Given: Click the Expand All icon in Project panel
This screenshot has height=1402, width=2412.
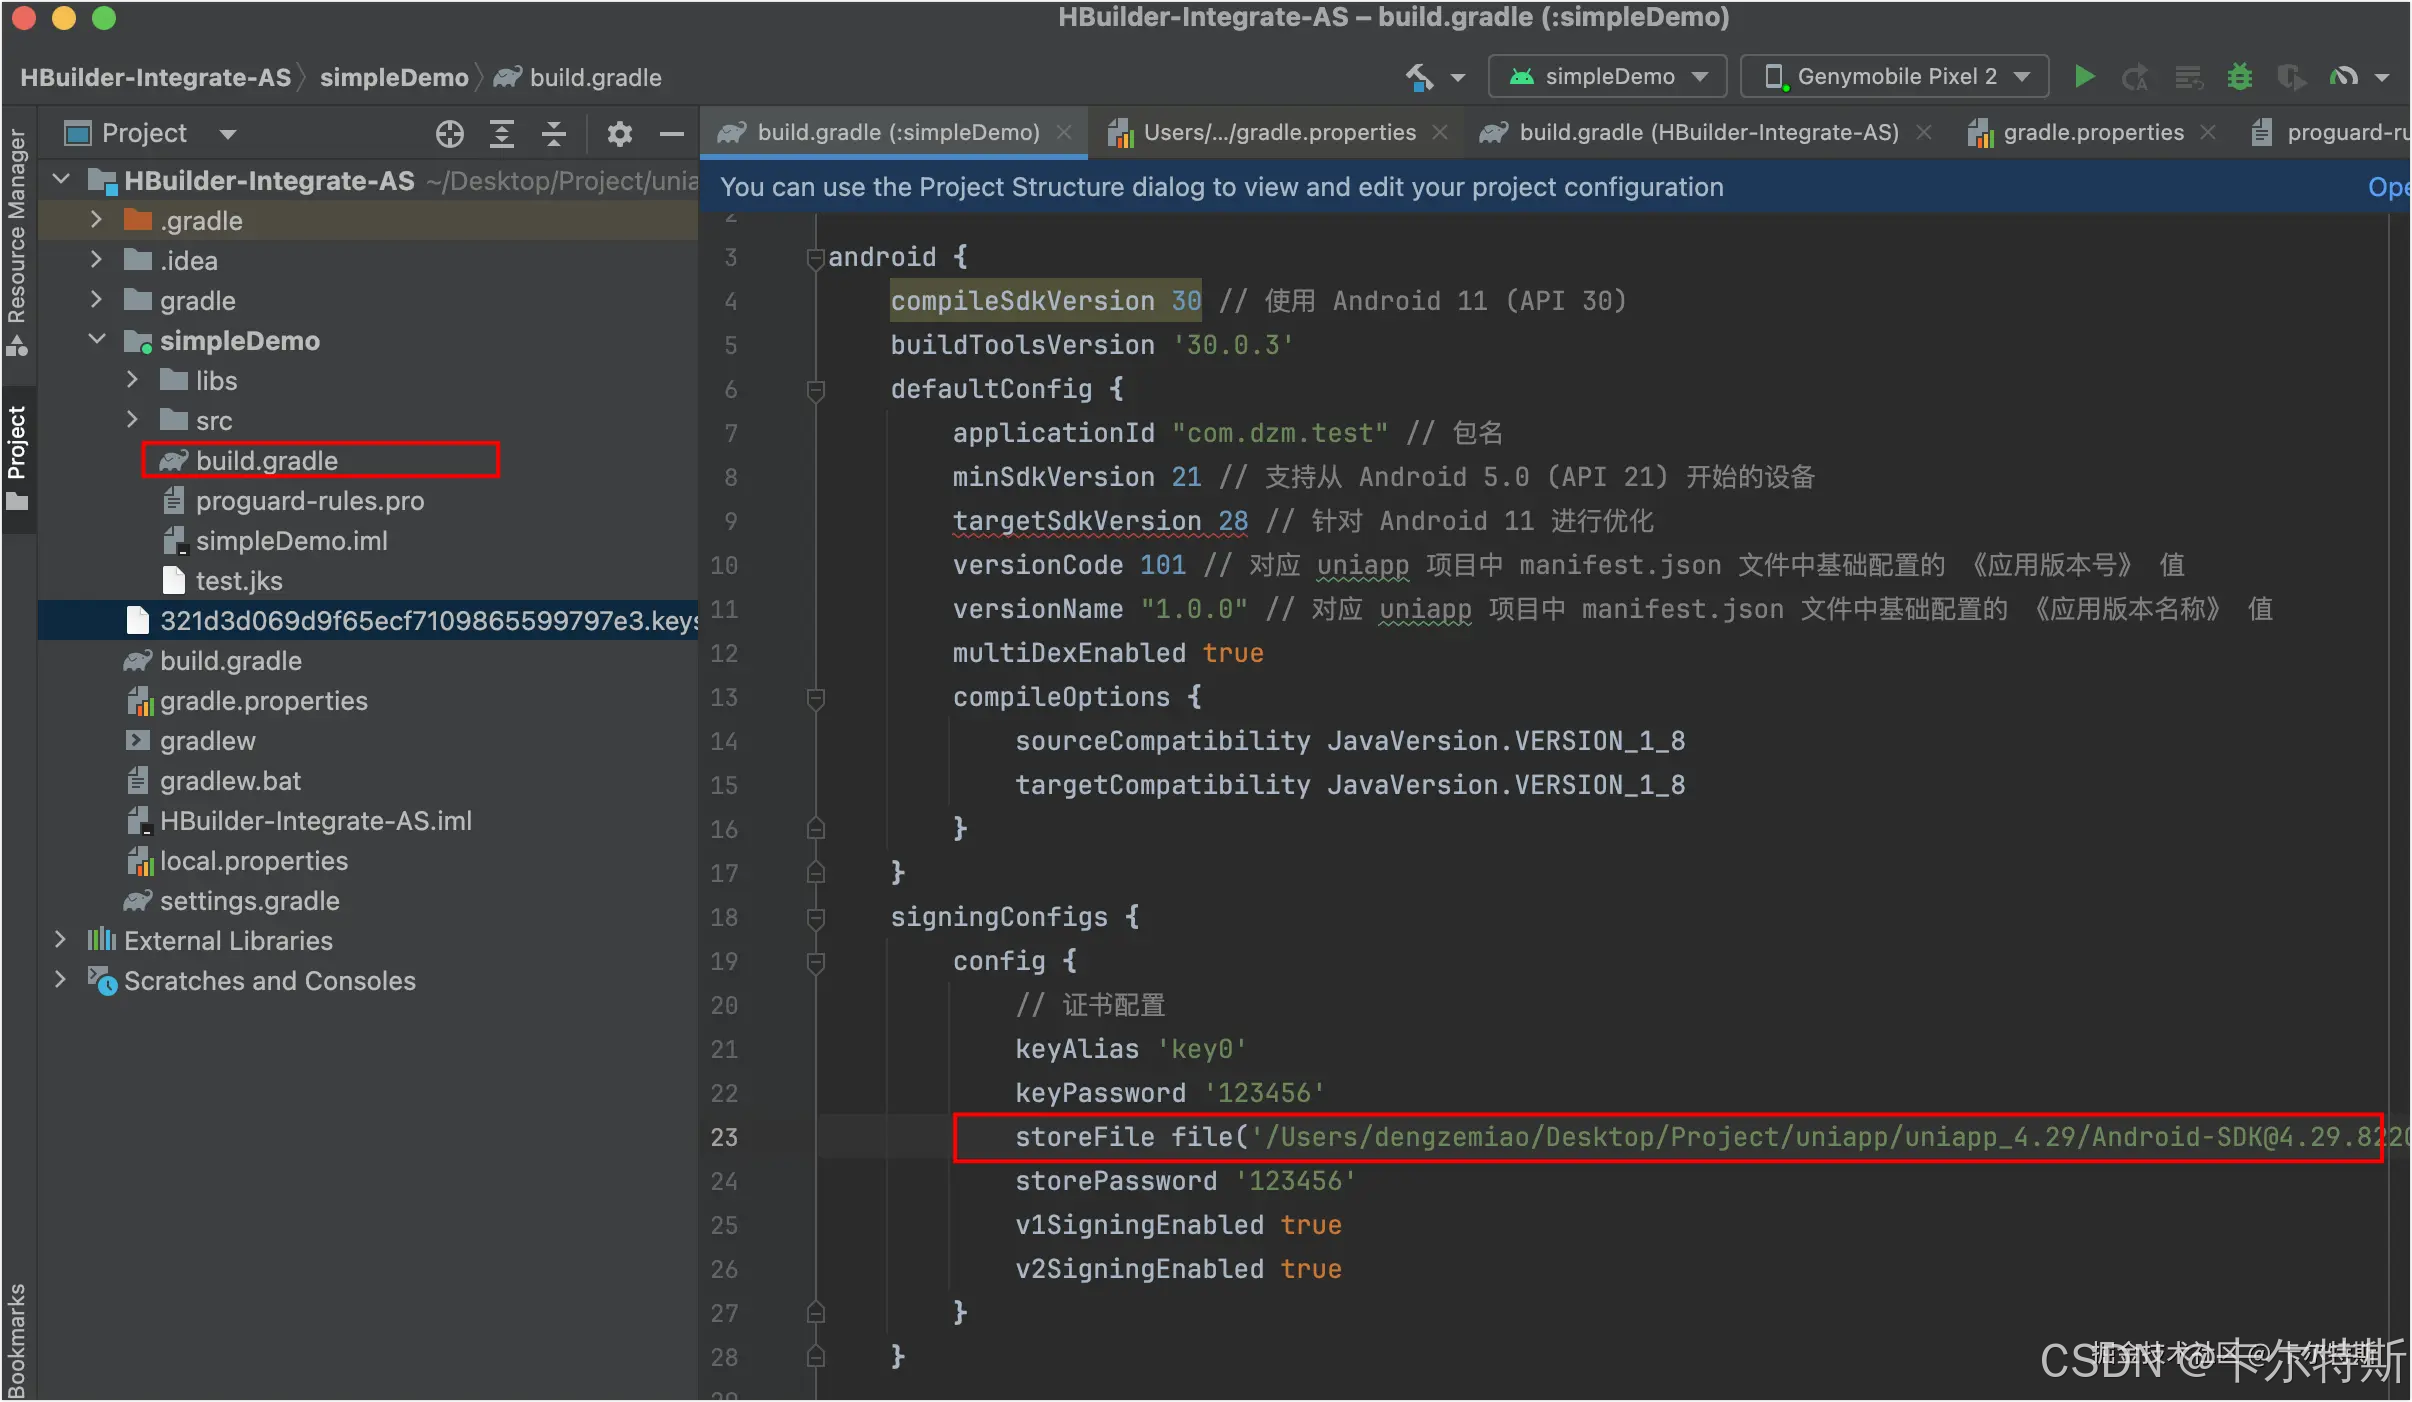Looking at the screenshot, I should tap(502, 133).
